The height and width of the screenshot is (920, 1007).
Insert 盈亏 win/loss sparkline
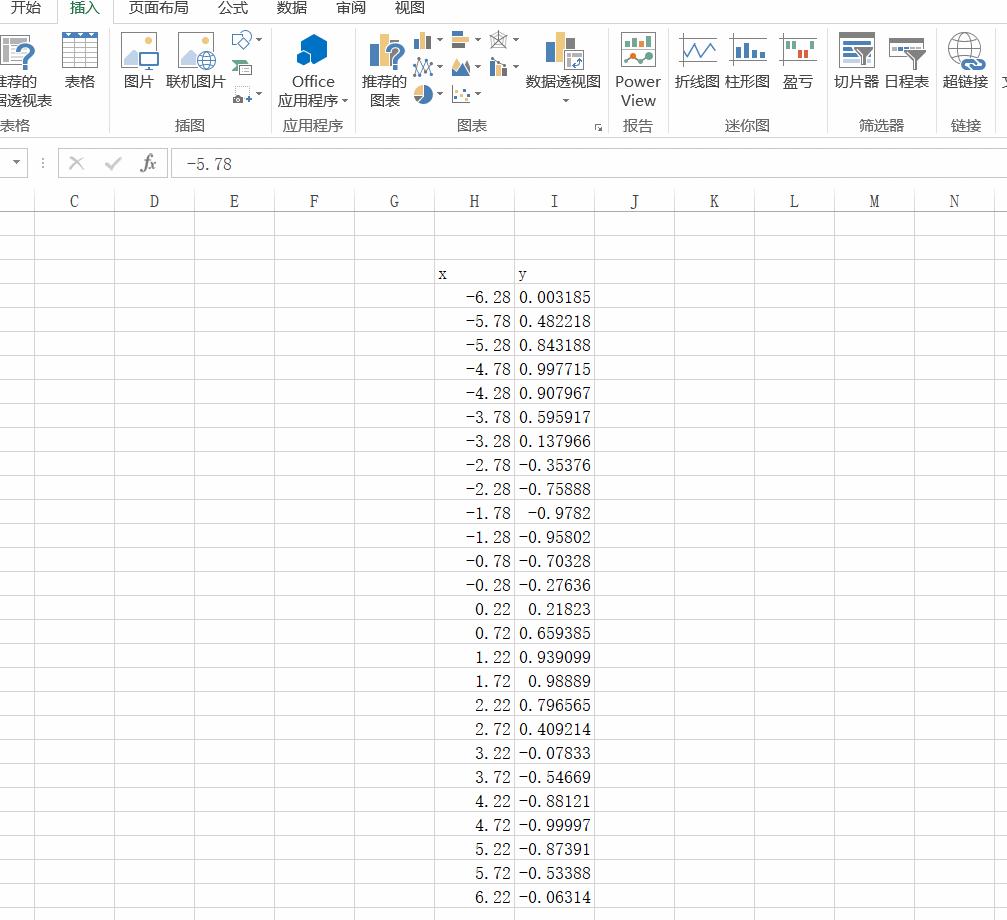pyautogui.click(x=798, y=60)
